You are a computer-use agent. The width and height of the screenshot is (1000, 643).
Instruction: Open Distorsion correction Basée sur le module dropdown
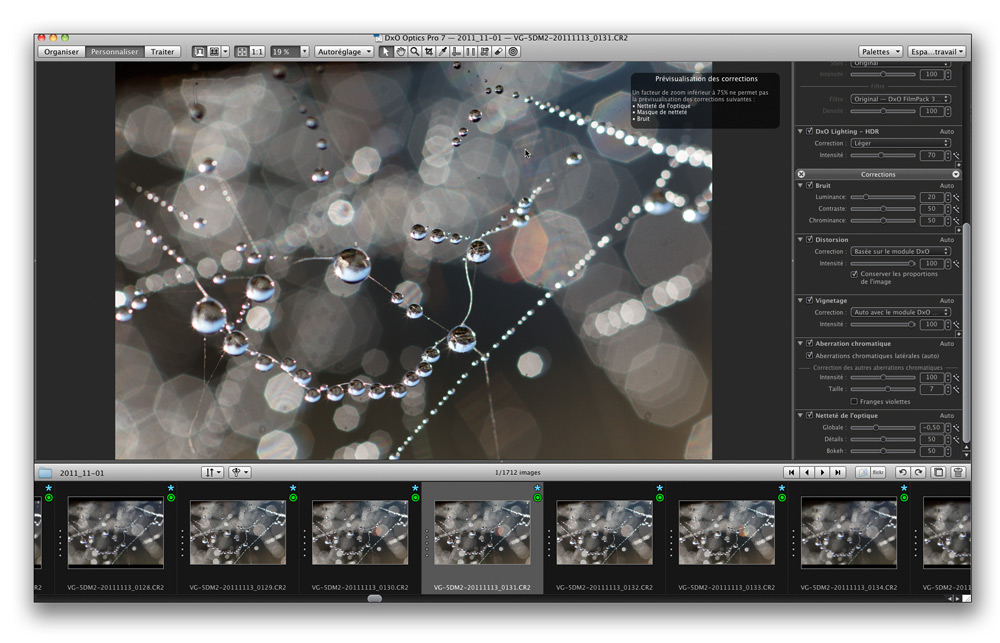[901, 252]
